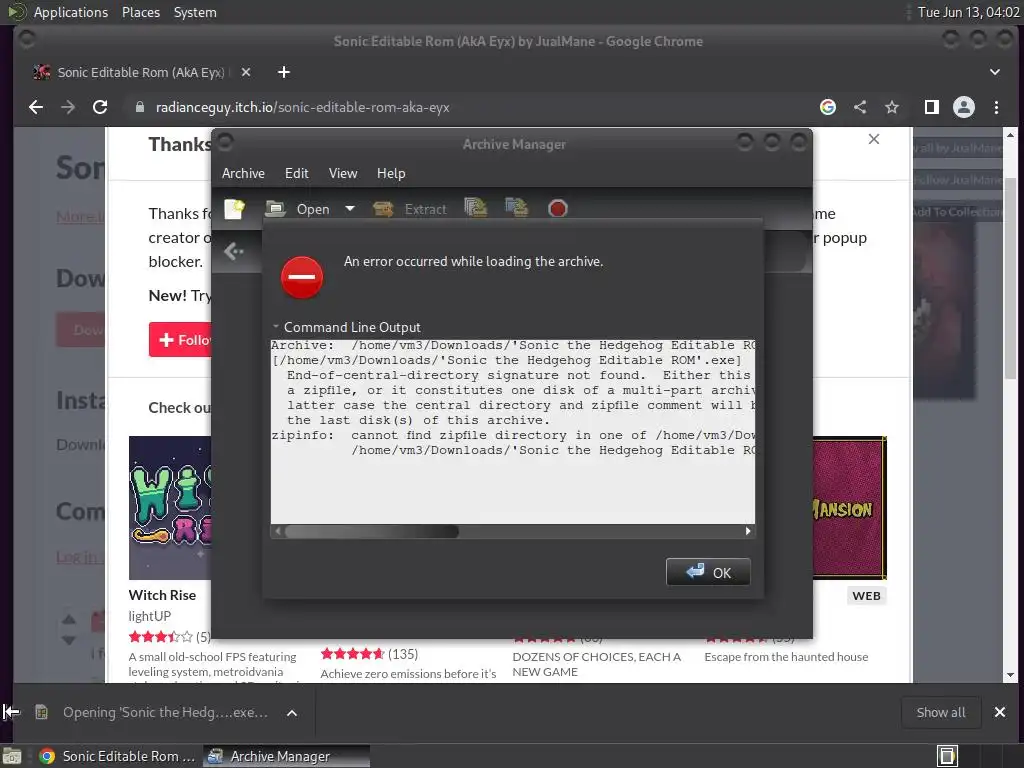Open download item options chevron
1024x768 pixels.
[x=292, y=713]
